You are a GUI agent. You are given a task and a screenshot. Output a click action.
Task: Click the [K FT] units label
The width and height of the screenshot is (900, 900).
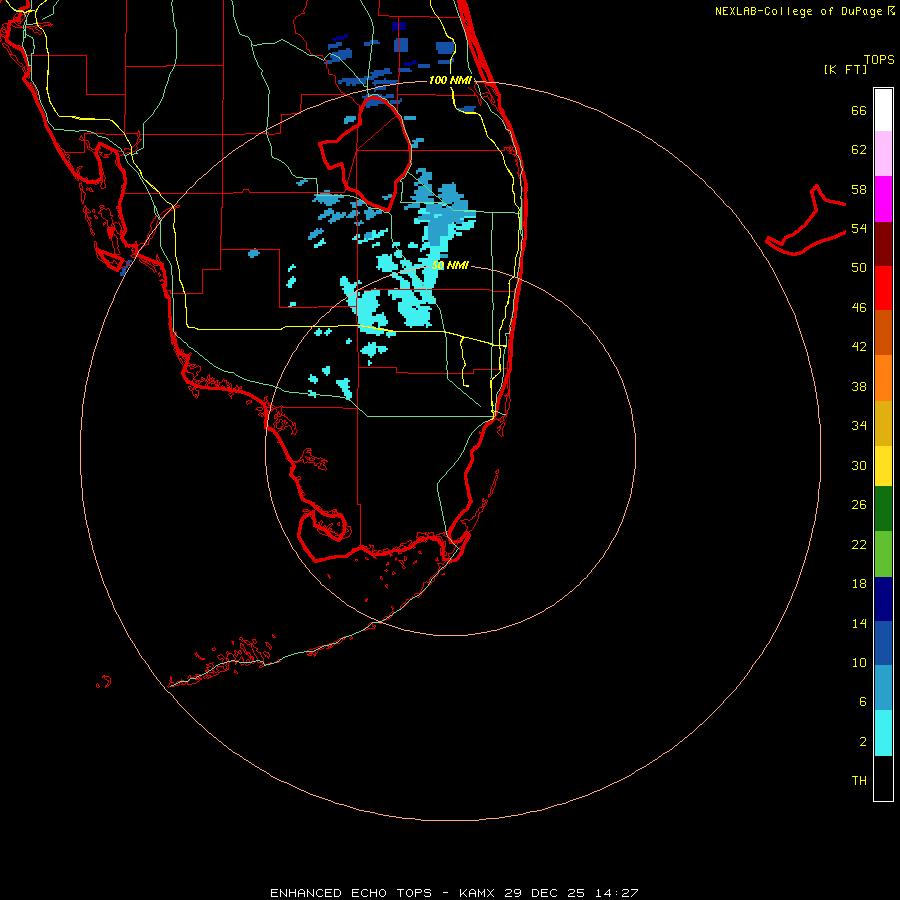tap(845, 69)
